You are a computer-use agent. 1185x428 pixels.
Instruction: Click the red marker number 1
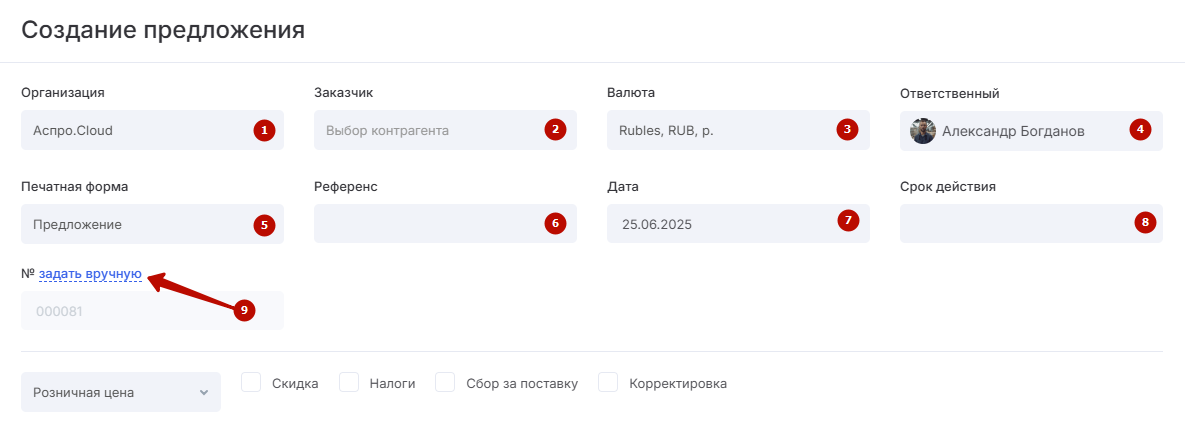(x=263, y=130)
